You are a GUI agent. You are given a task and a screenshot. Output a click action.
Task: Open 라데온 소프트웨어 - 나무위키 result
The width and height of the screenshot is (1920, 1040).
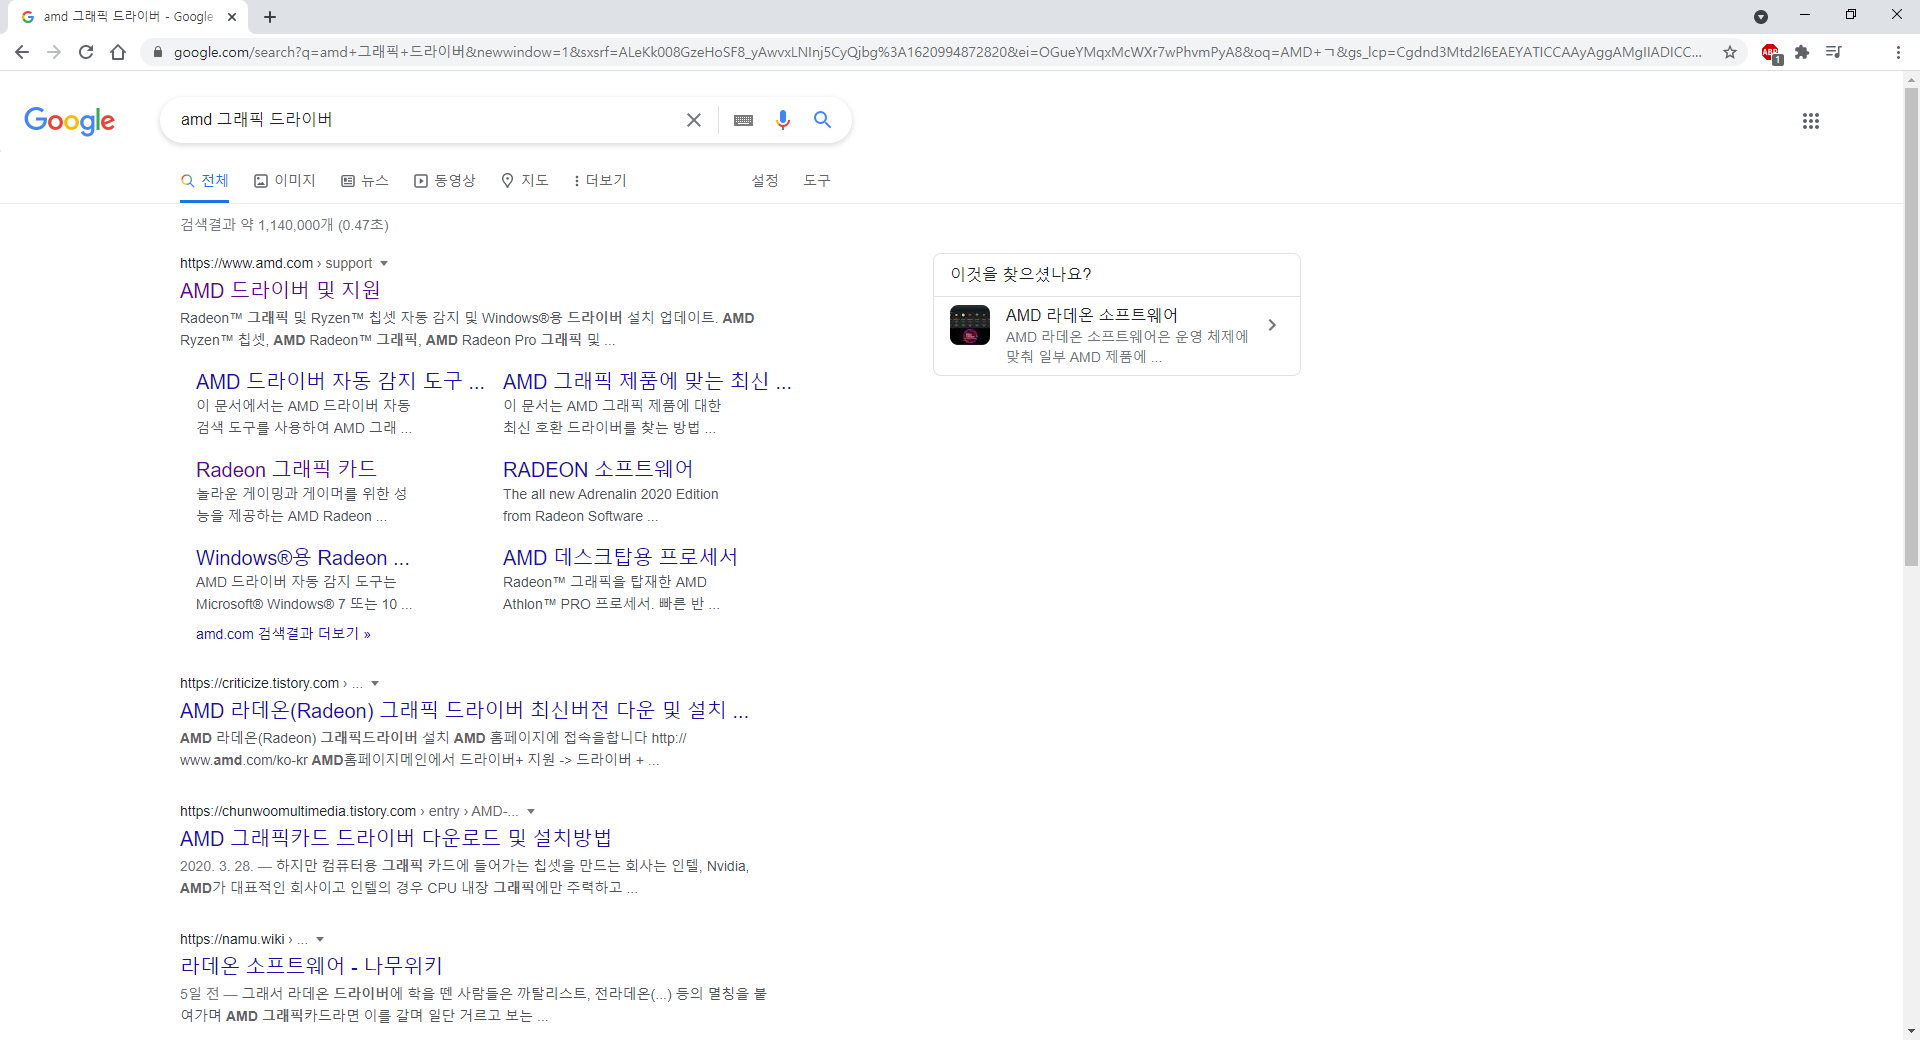point(311,966)
